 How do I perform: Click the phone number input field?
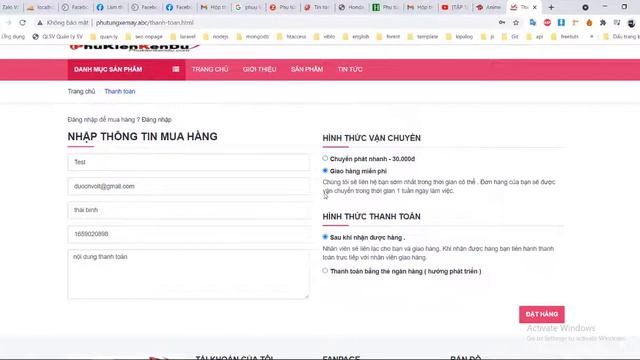189,234
